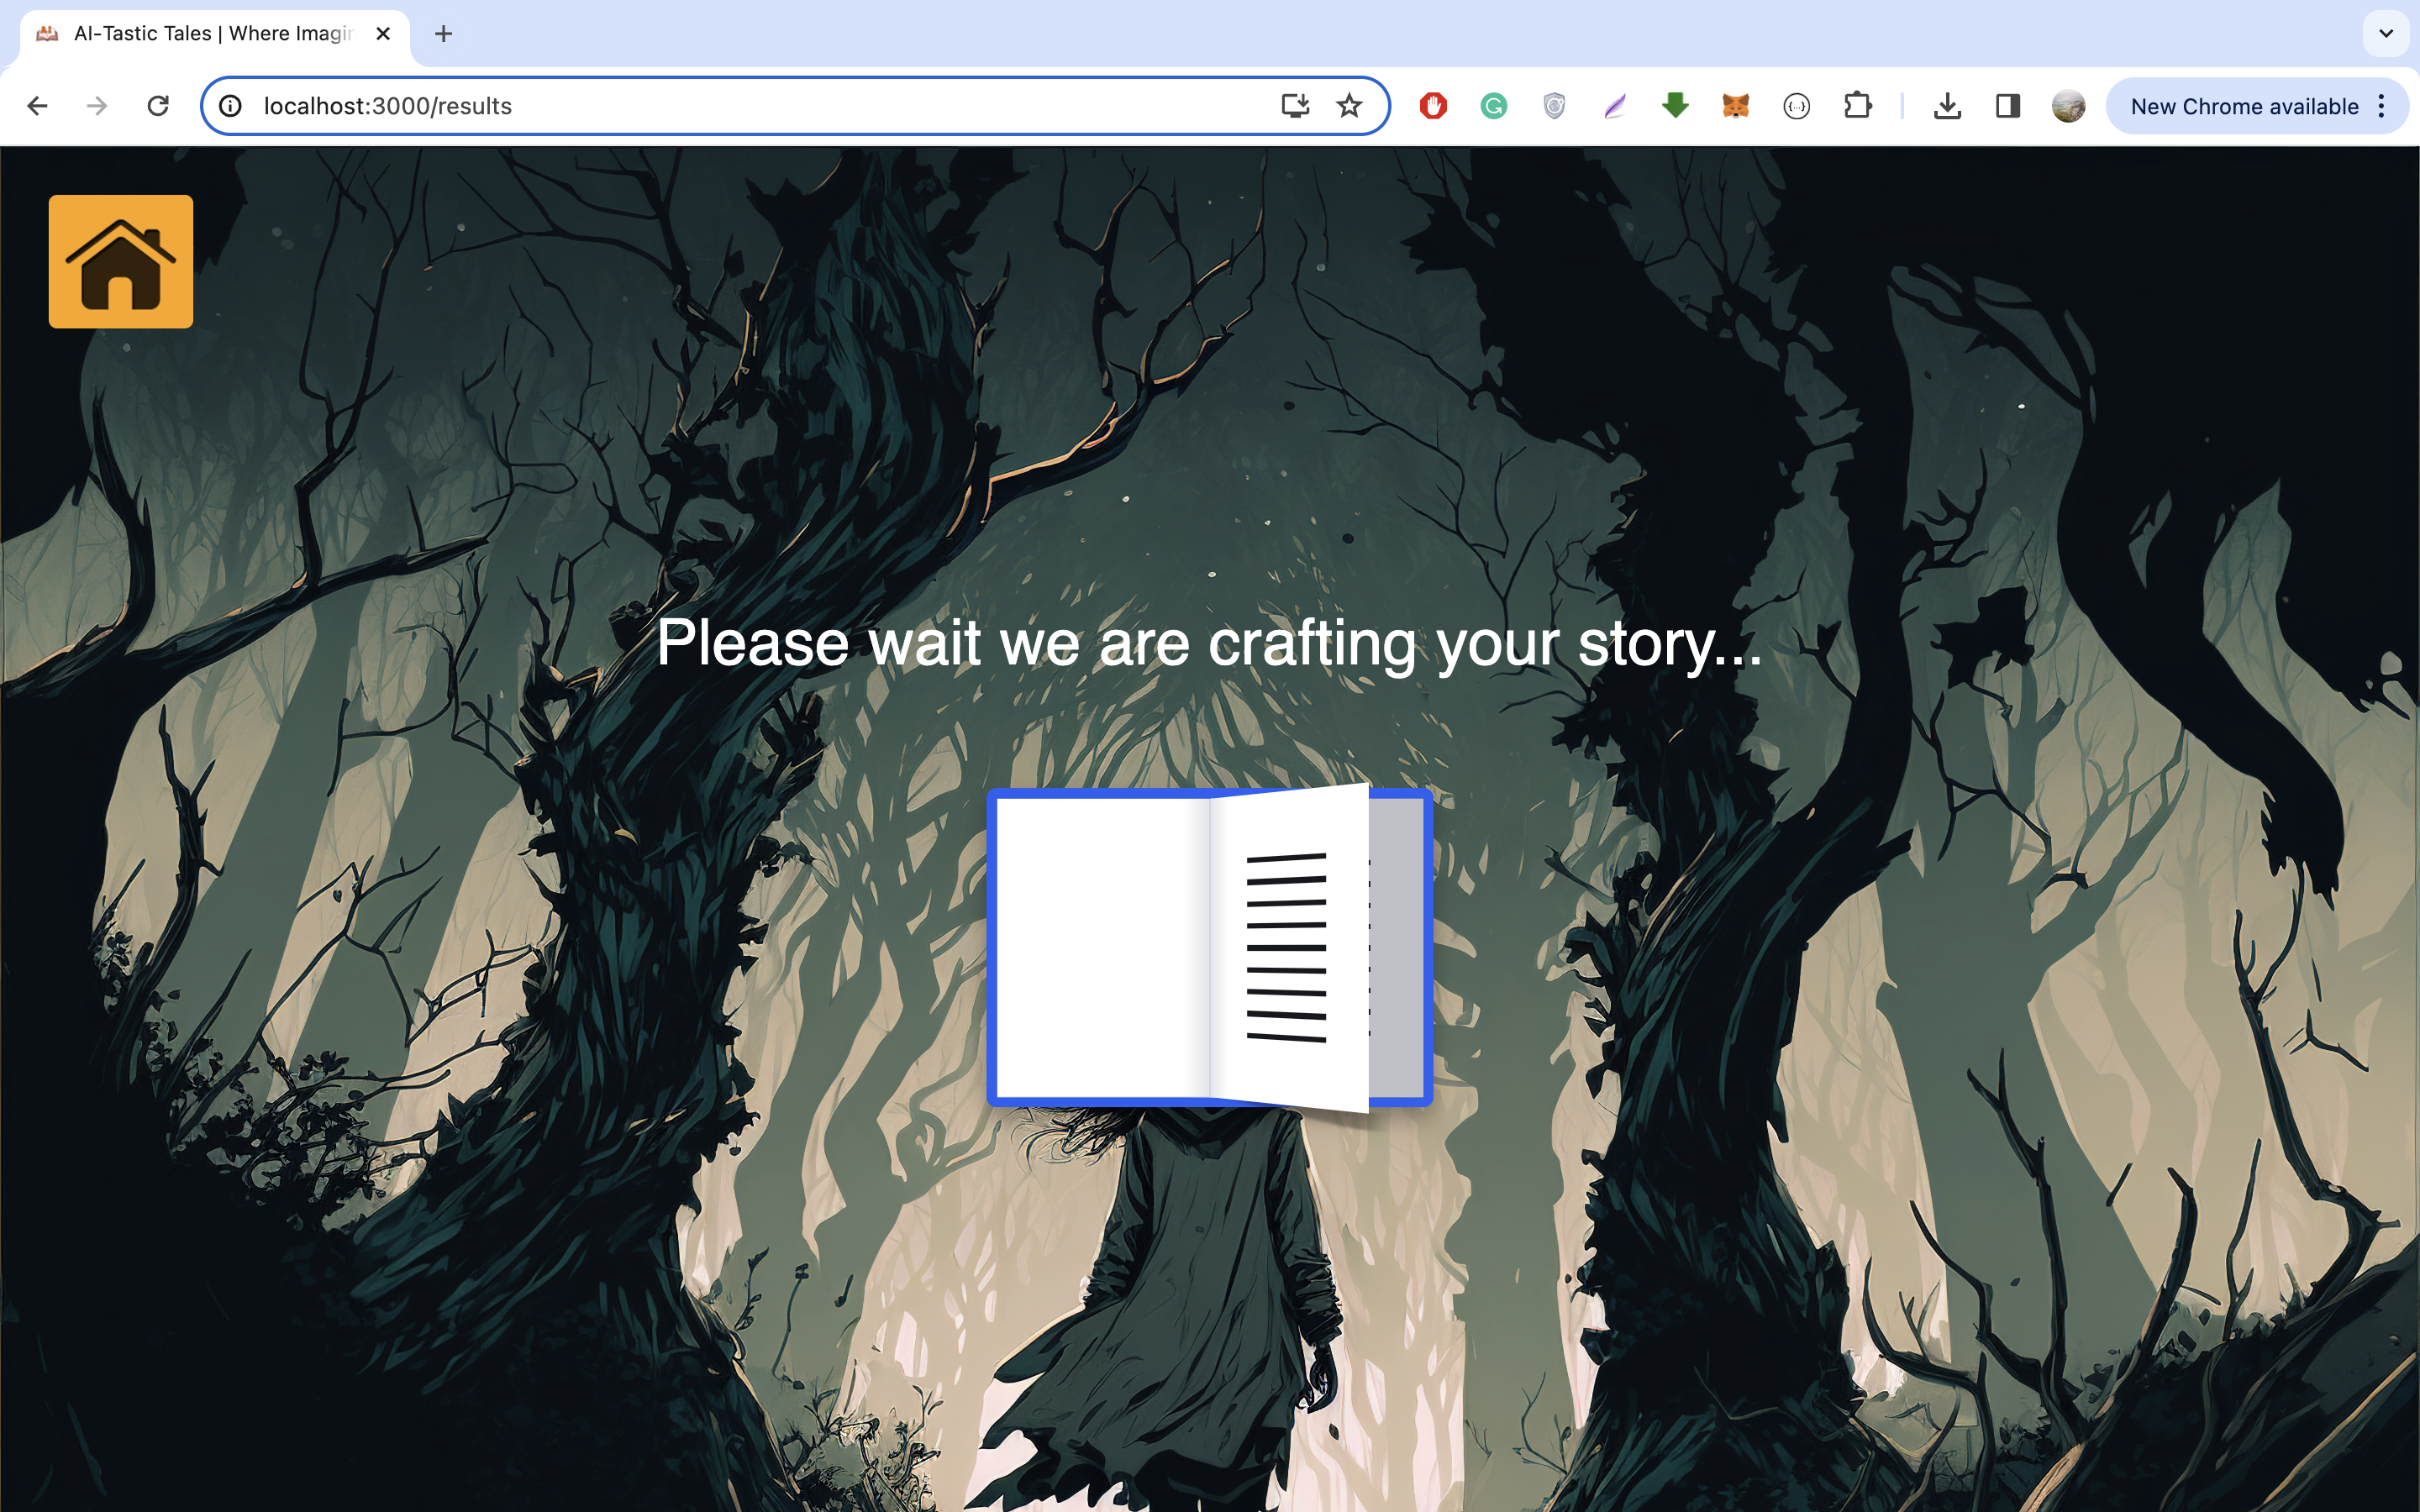
Task: Toggle the Chrome side panel
Action: coord(2008,106)
